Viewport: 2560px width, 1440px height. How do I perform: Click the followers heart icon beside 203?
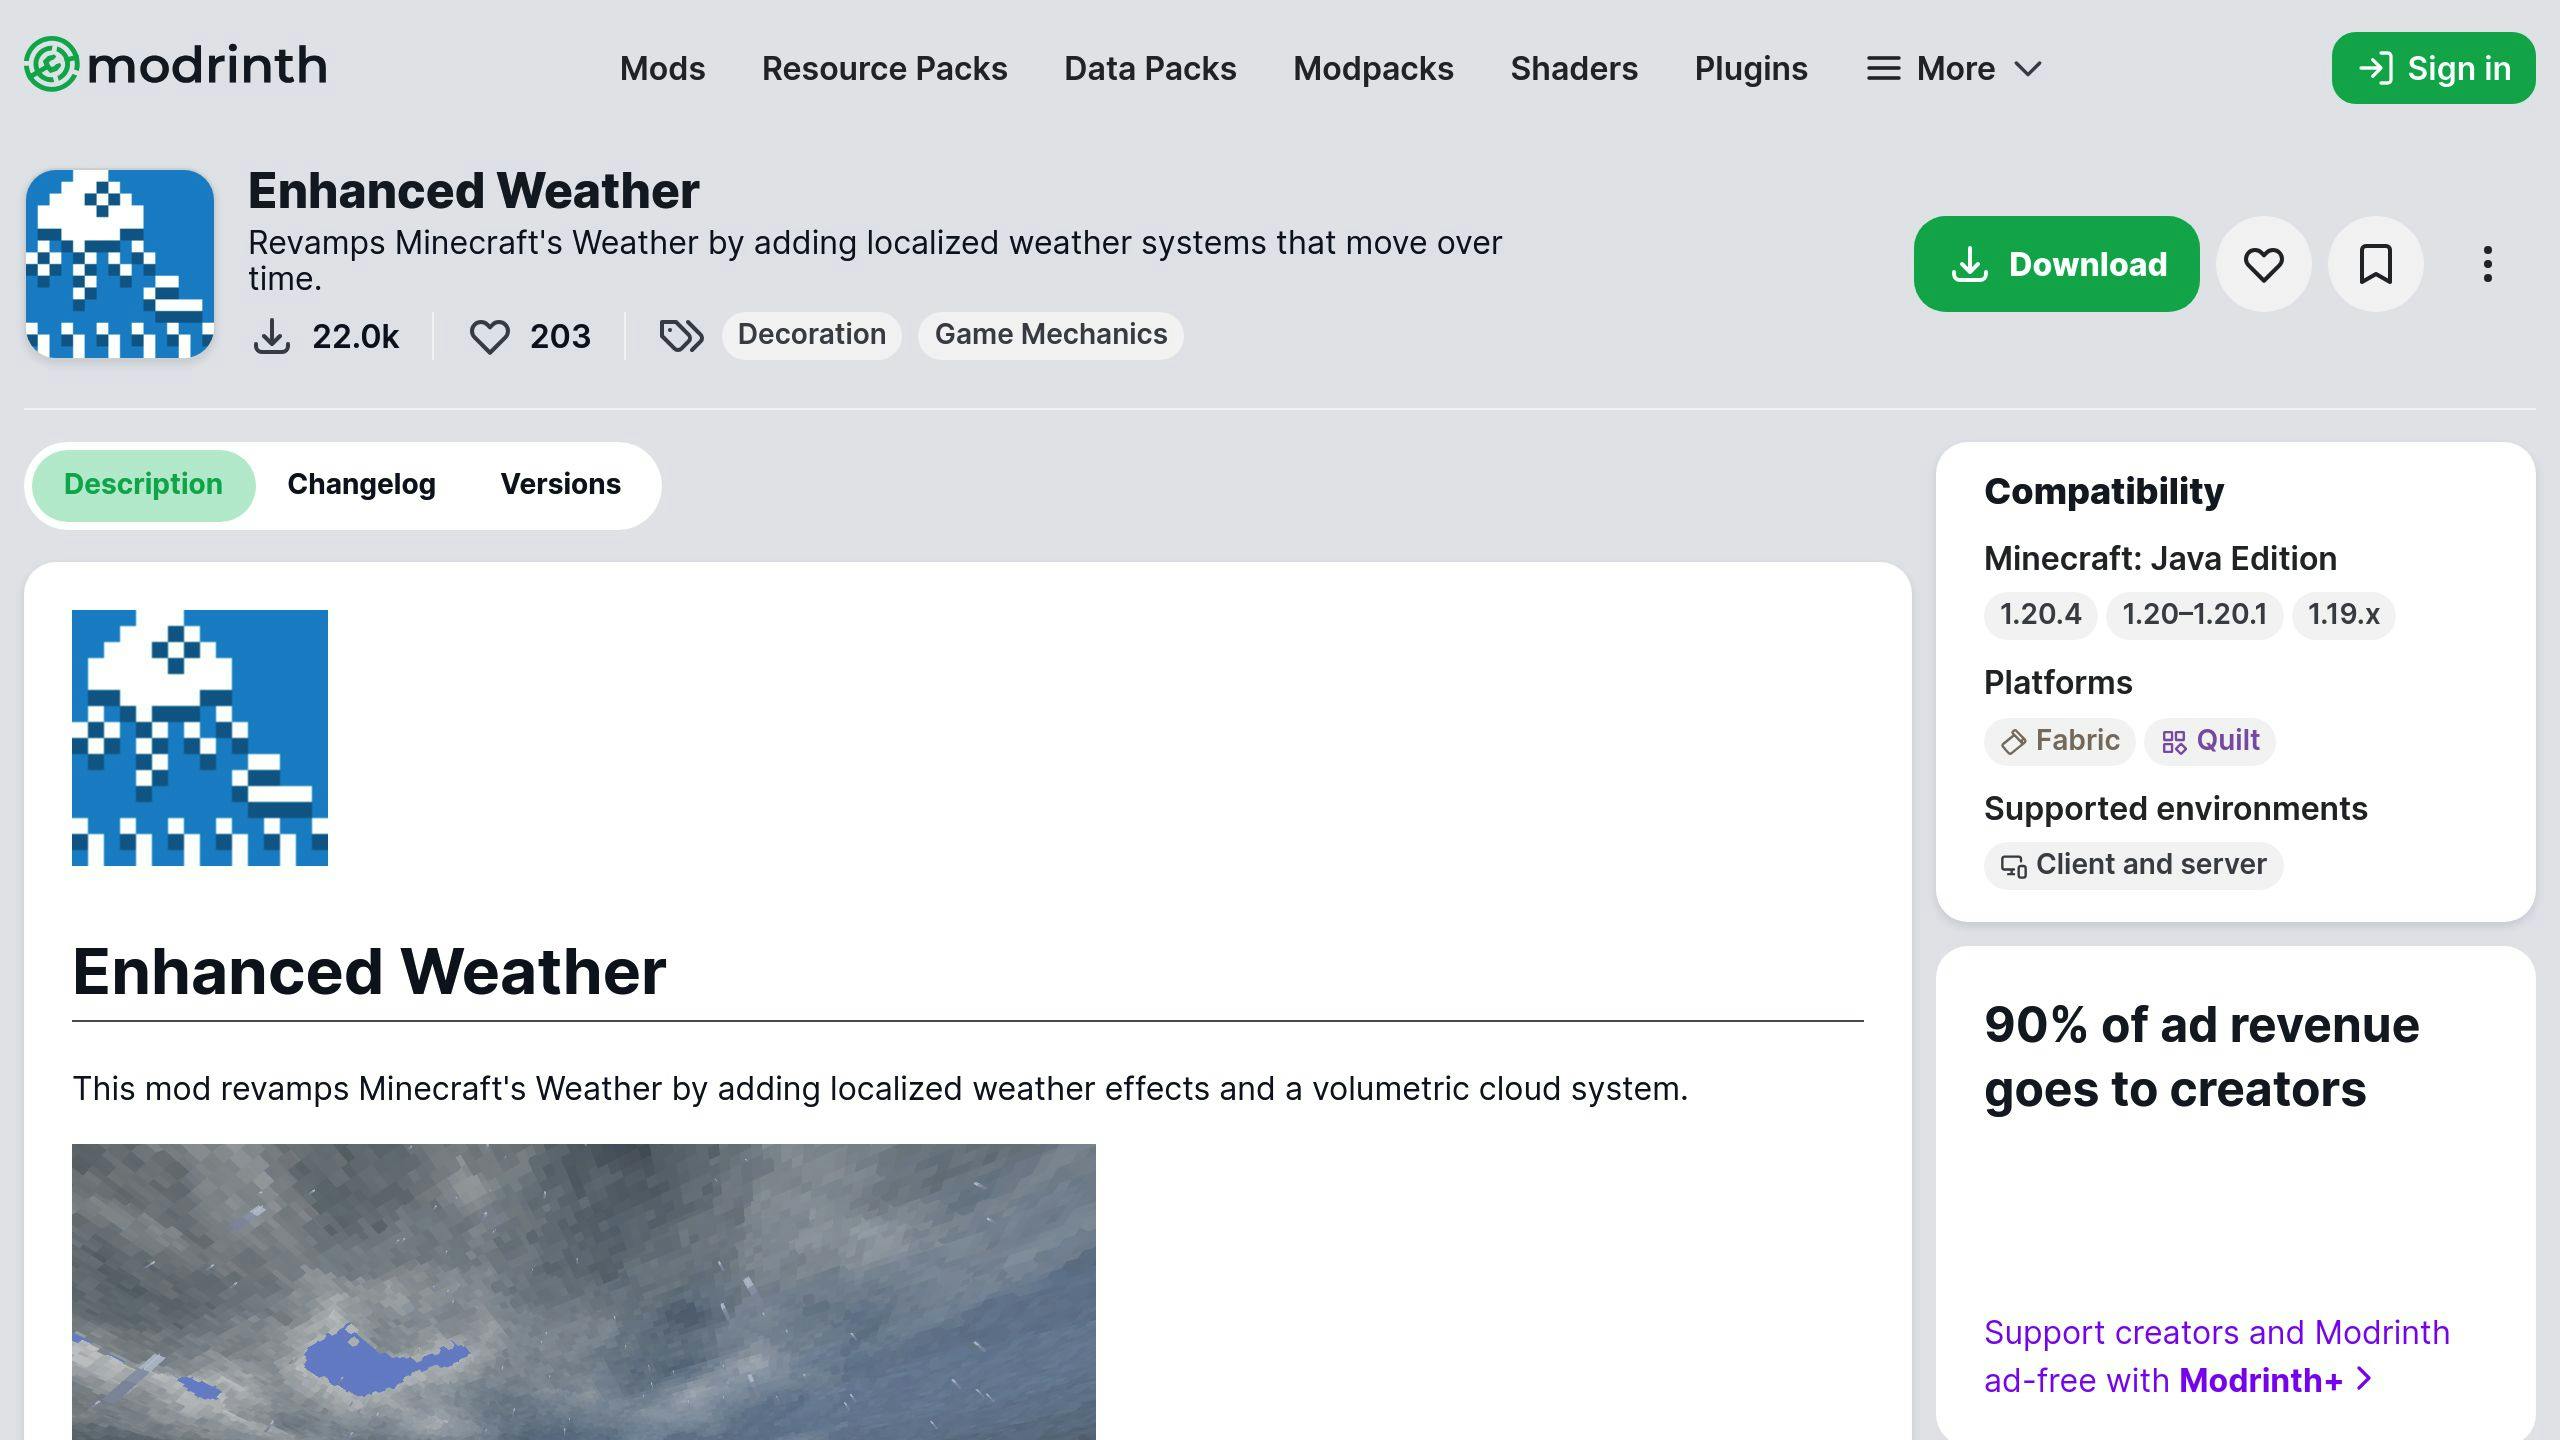[490, 336]
